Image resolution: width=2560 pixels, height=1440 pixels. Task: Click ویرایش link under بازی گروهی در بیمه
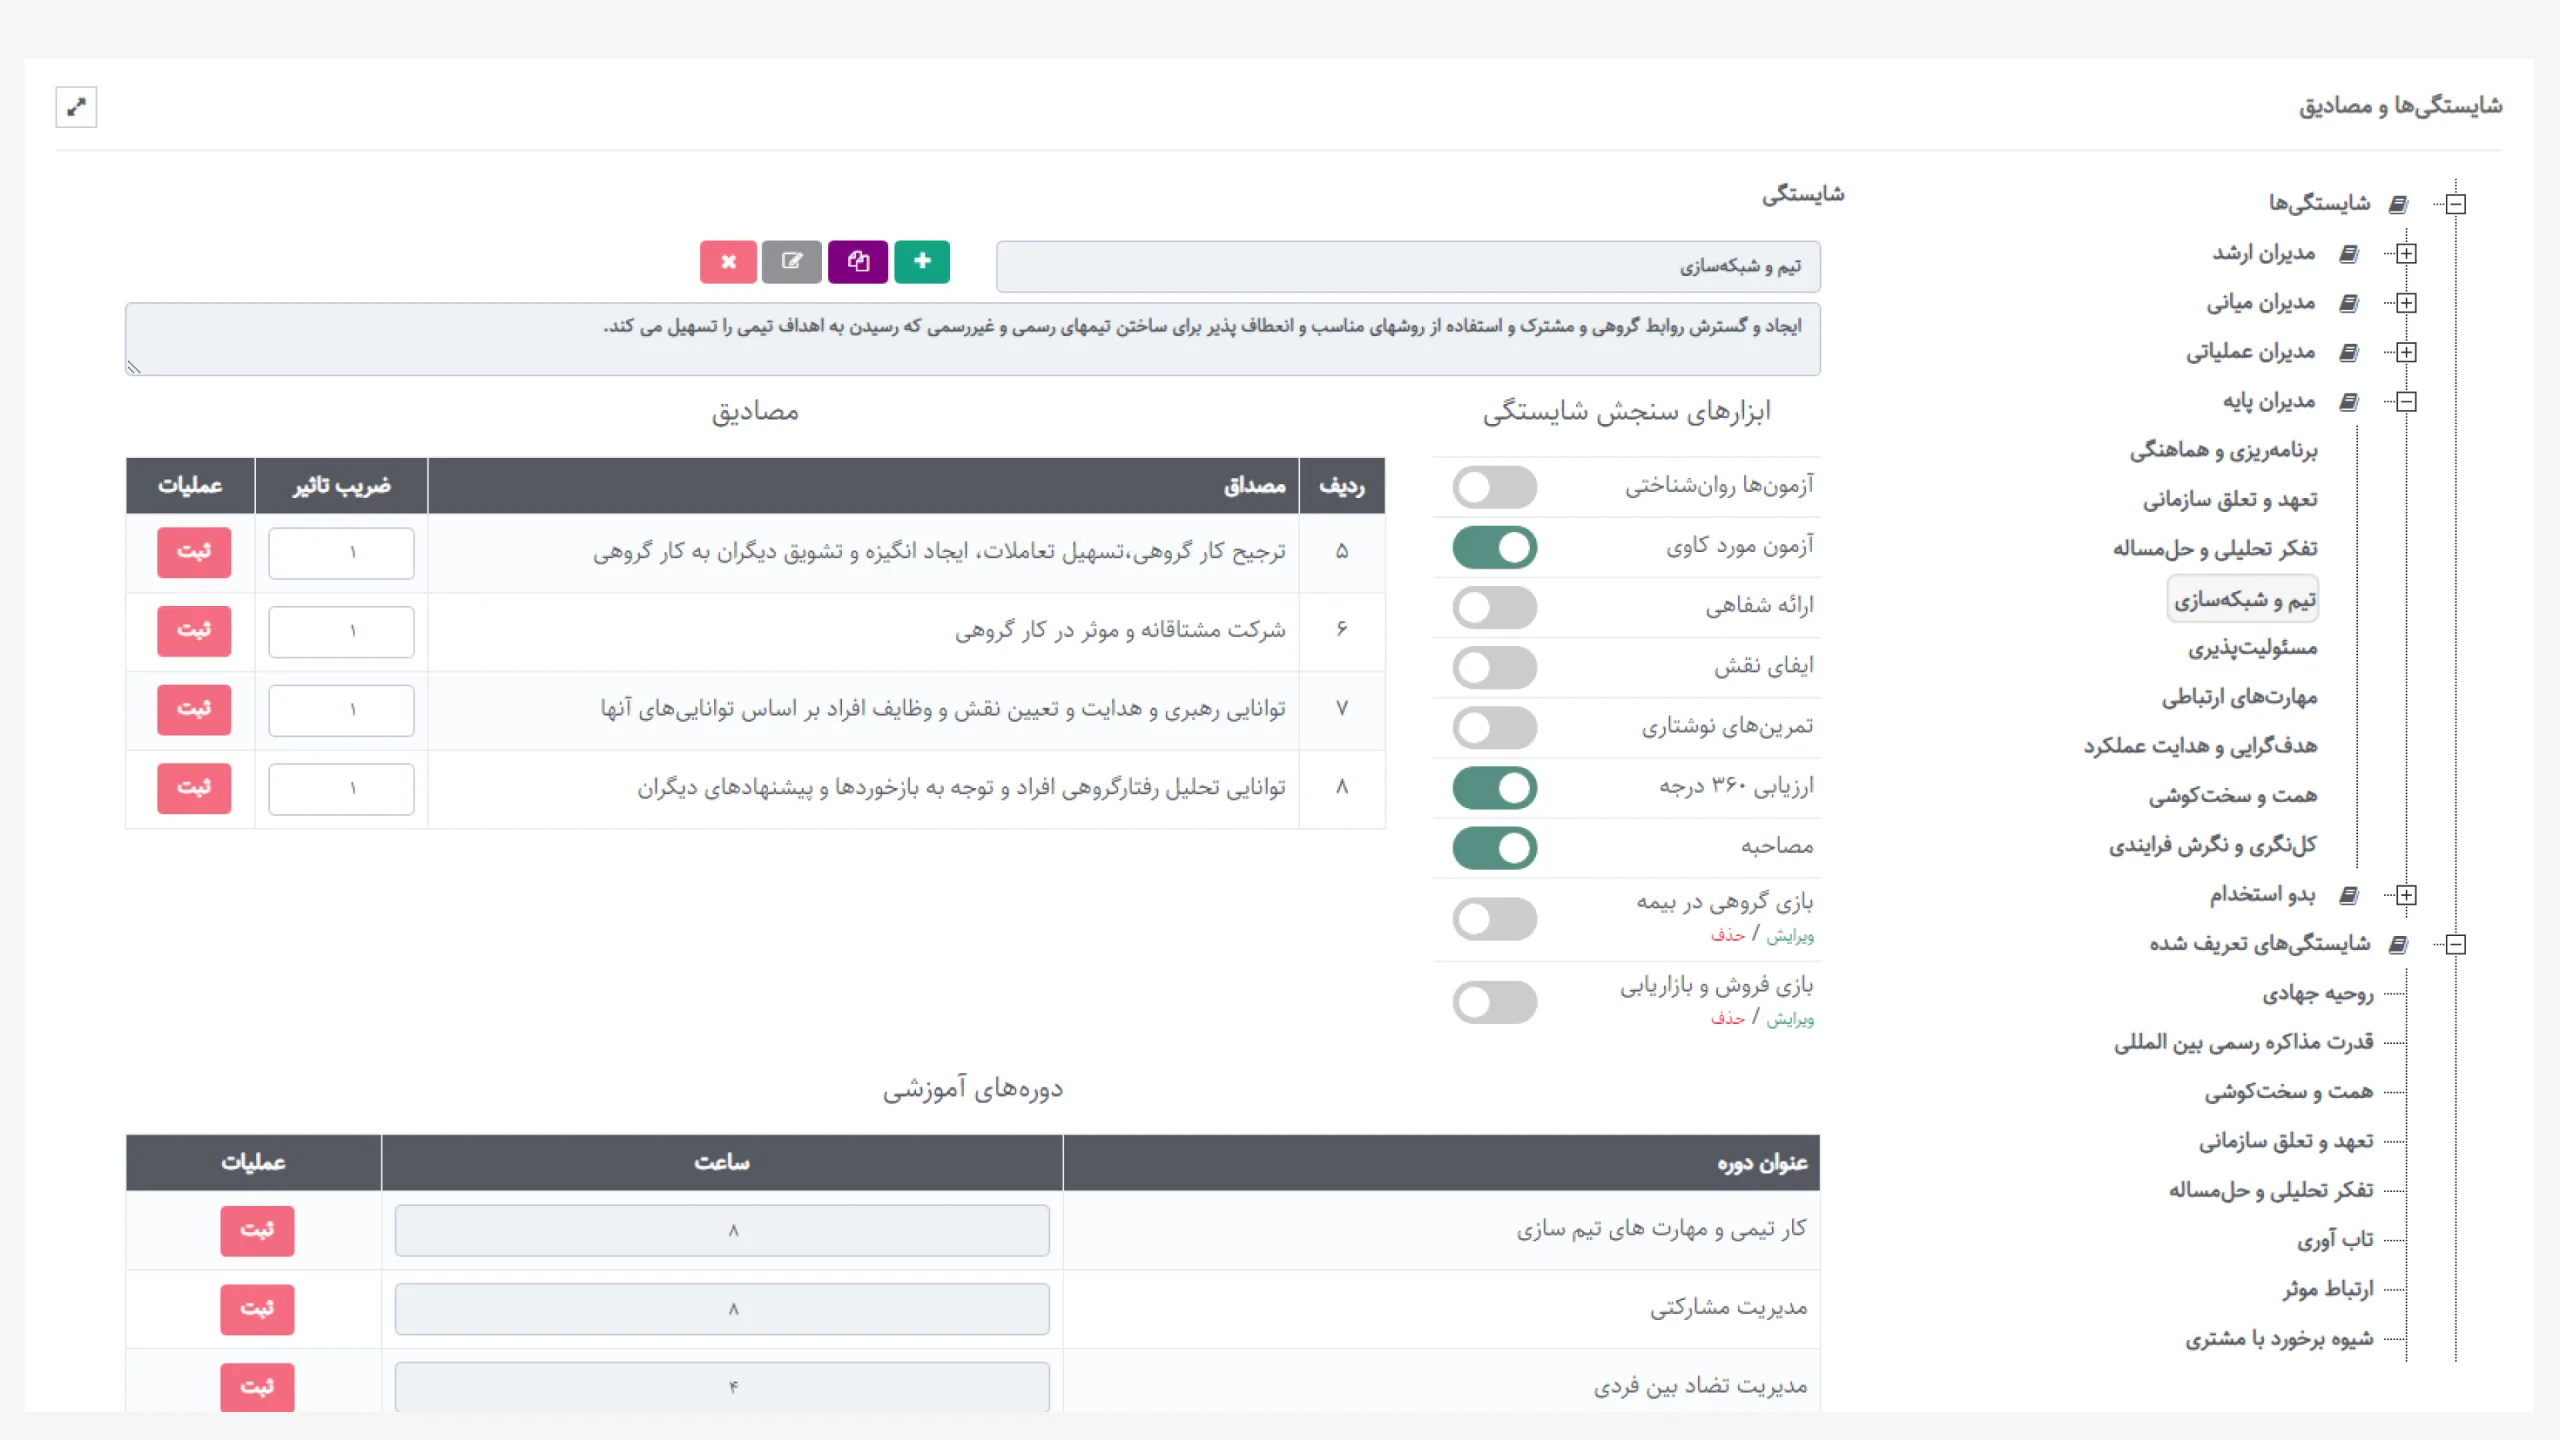tap(1790, 936)
